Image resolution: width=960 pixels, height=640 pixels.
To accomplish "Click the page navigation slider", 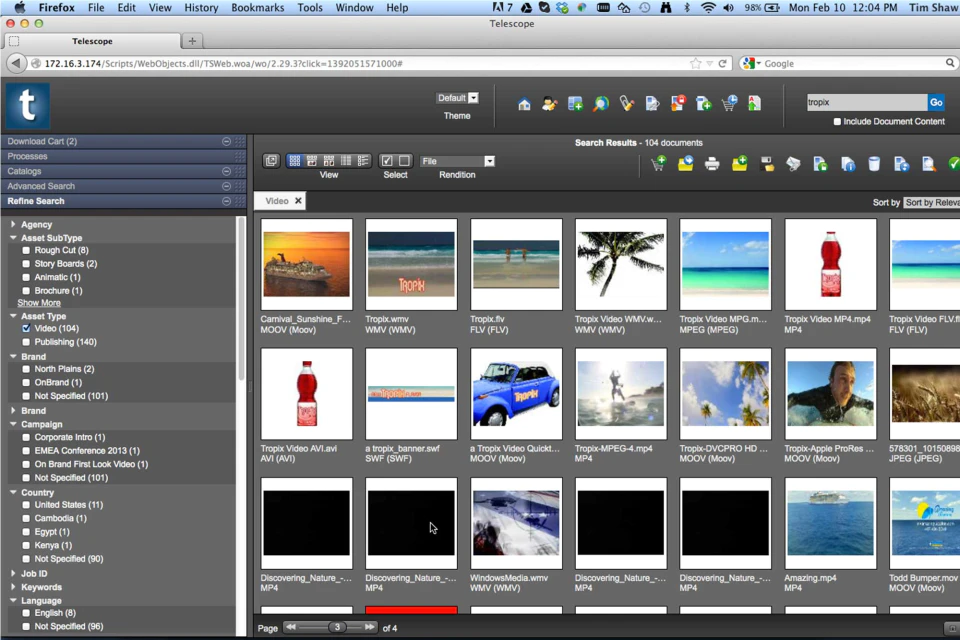I will click(331, 627).
